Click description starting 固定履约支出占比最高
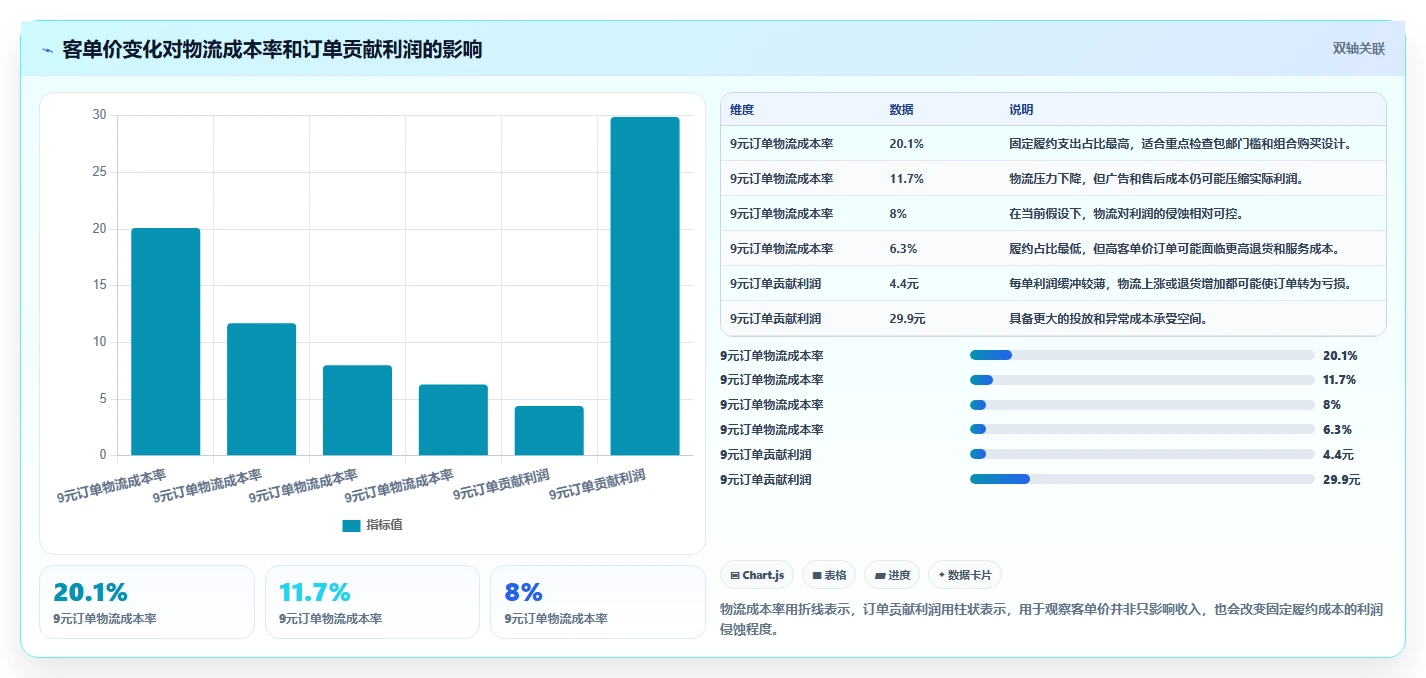This screenshot has width=1426, height=678. click(1181, 144)
